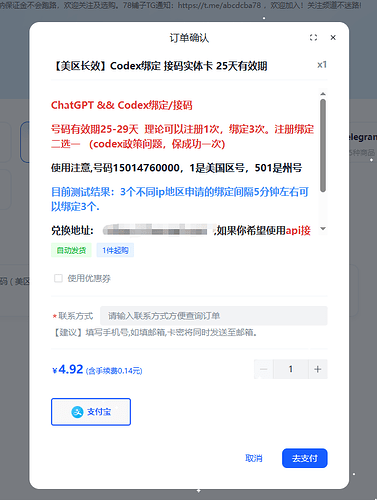Click the 去支付 pay button
Screen dimensions: 377x500
[305, 458]
